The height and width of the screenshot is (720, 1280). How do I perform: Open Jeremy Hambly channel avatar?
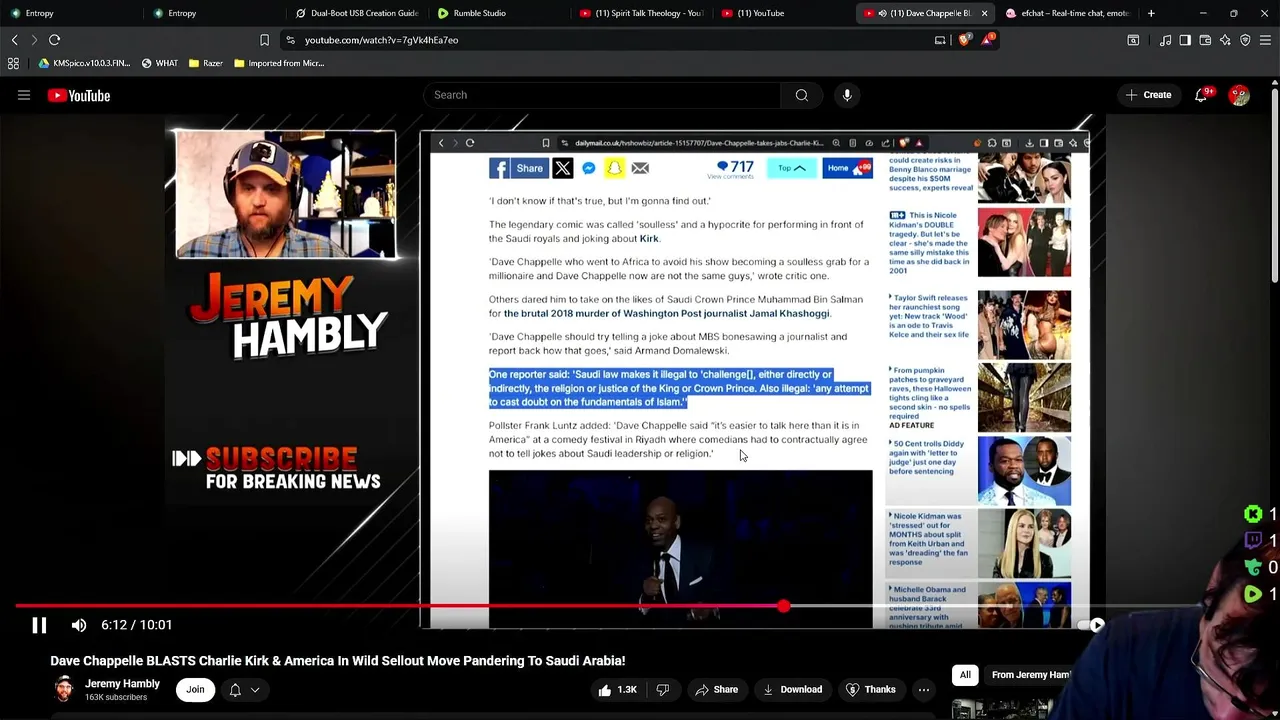coord(63,689)
